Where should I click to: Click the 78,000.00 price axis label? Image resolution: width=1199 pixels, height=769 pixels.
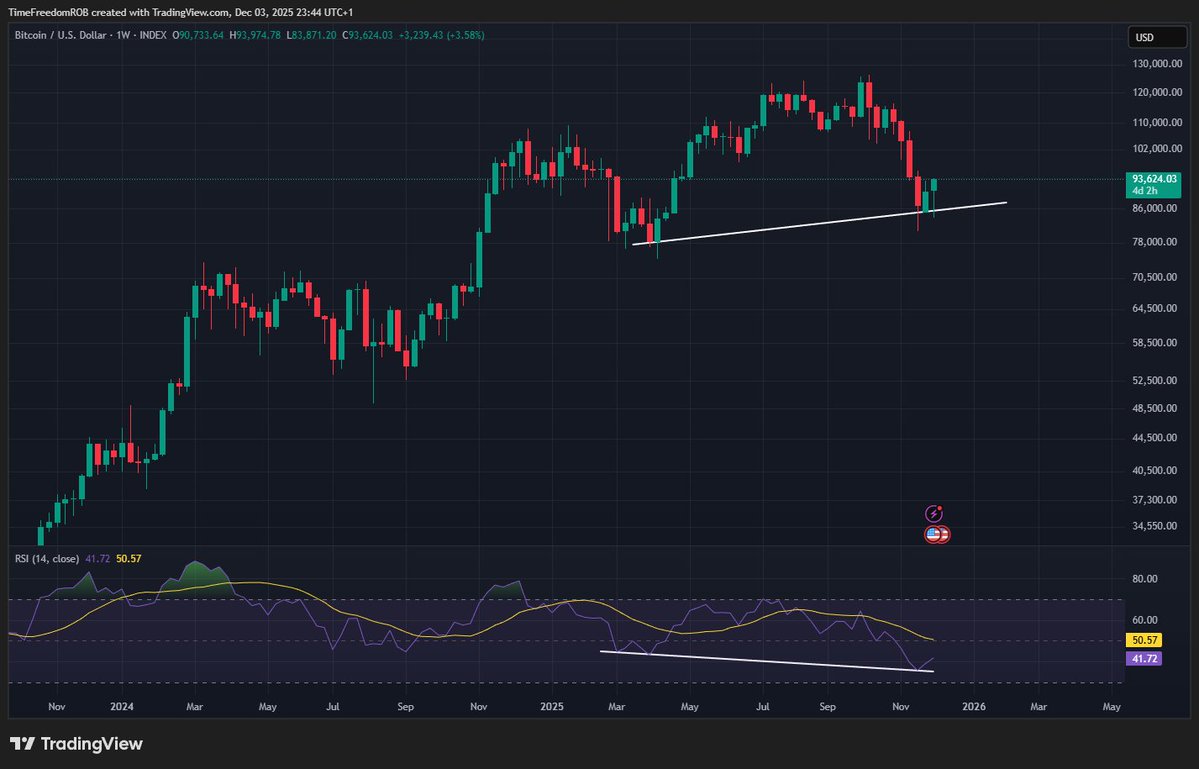click(1157, 242)
